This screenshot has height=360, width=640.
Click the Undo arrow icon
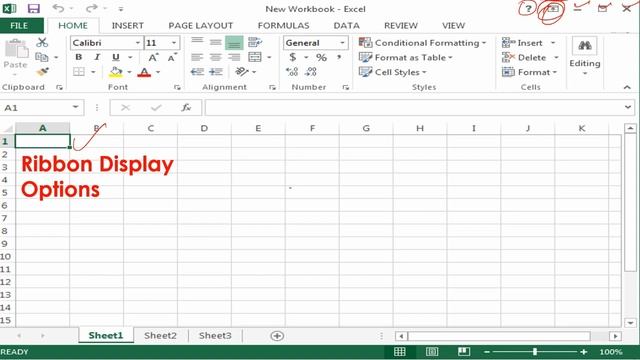click(58, 8)
